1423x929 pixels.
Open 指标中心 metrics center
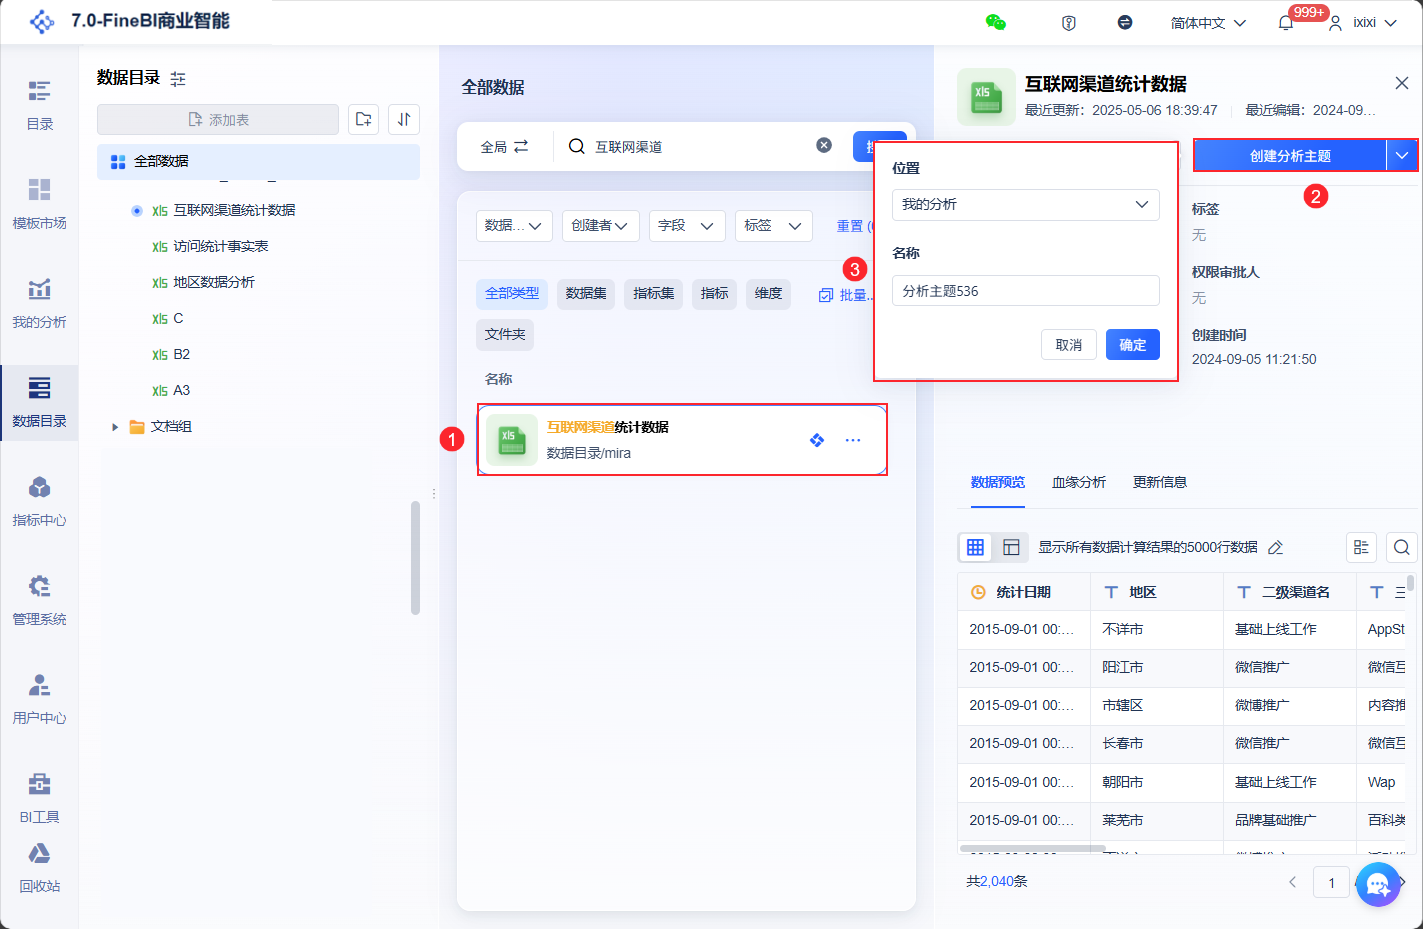[39, 501]
